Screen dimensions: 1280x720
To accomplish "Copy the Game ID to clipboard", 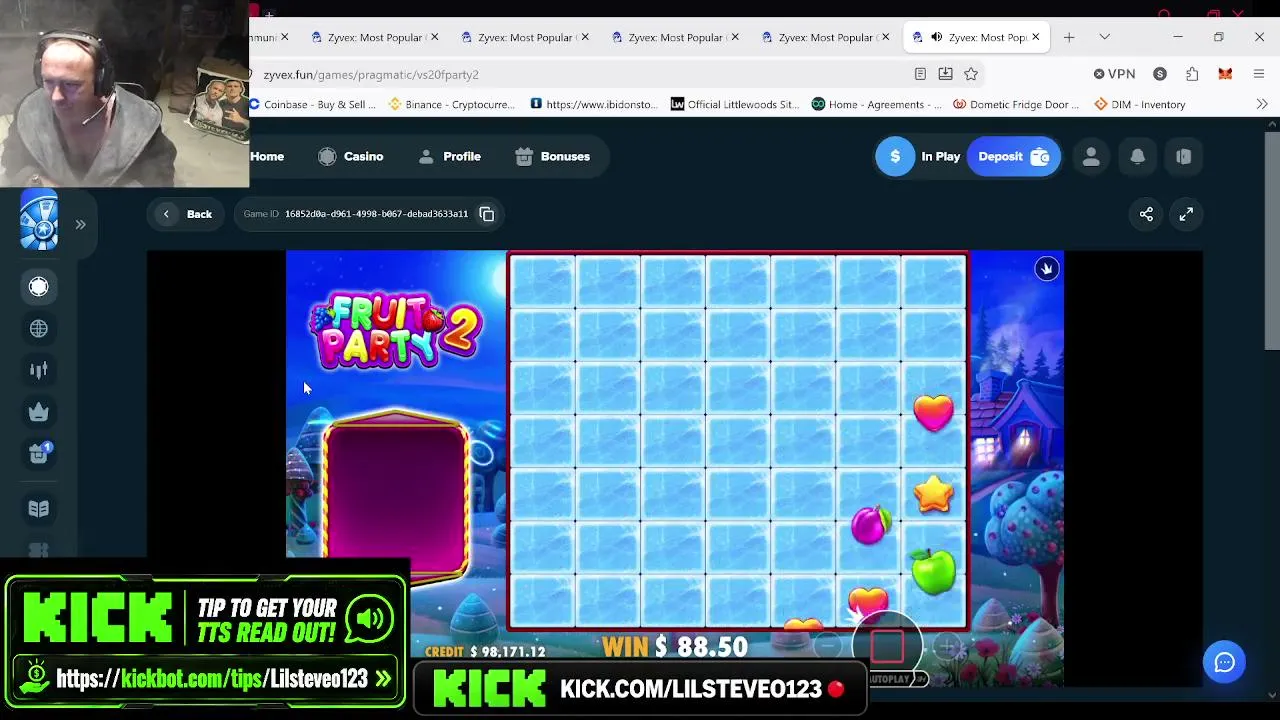I will click(x=487, y=214).
